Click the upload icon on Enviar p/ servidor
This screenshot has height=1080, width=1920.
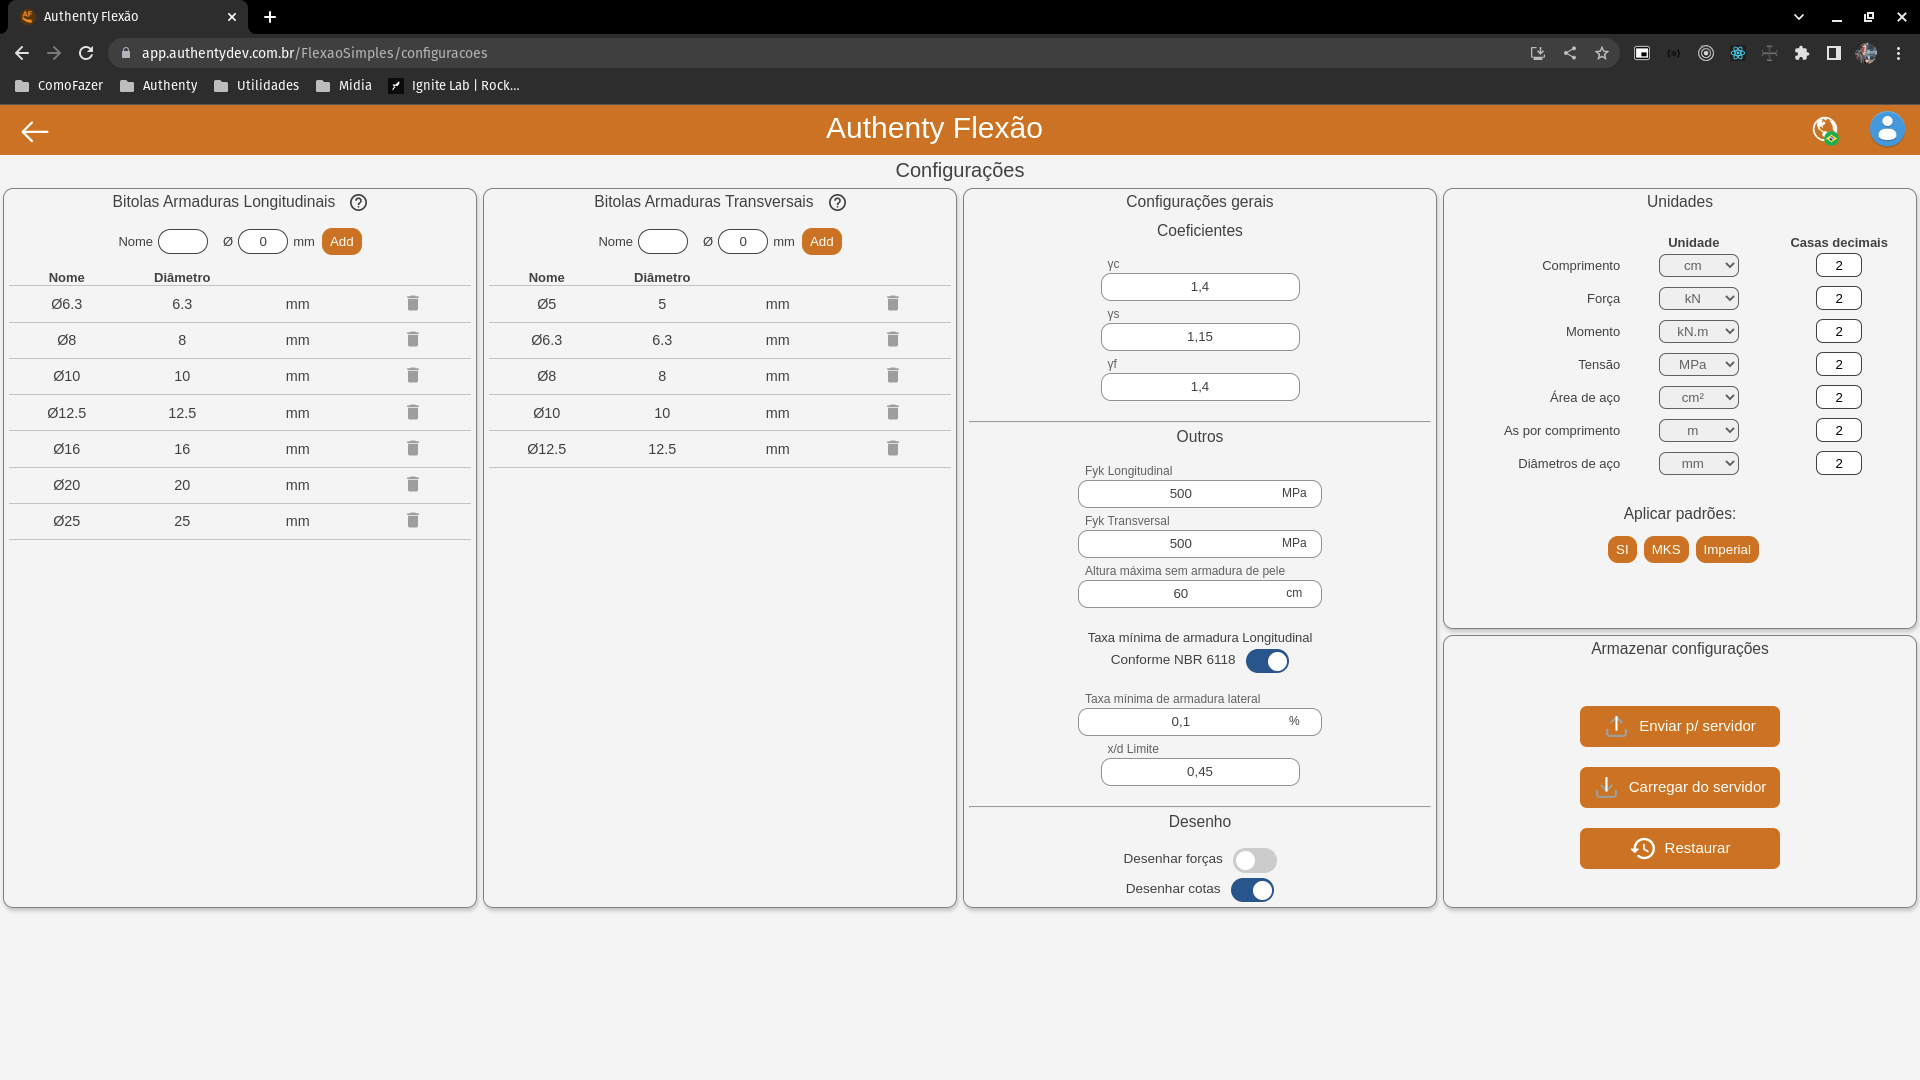point(1616,726)
